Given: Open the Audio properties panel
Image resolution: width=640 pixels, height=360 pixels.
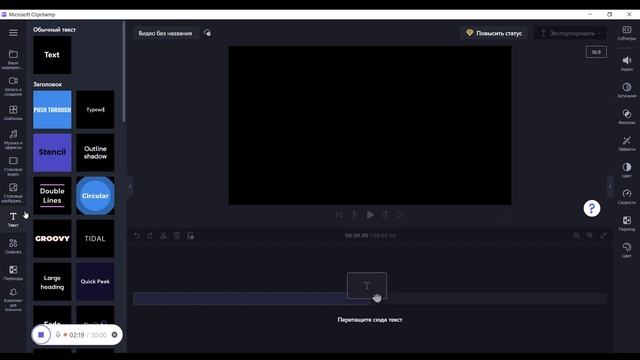Looking at the screenshot, I should [627, 64].
